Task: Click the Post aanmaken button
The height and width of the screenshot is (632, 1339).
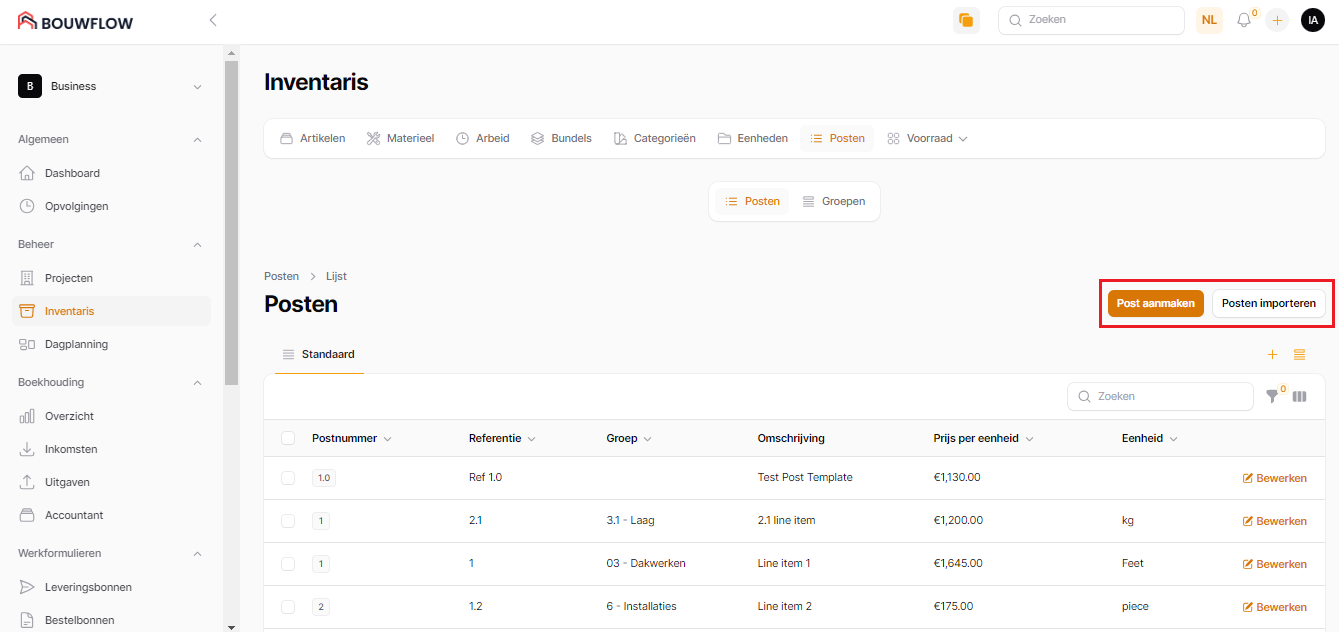Action: [x=1155, y=304]
